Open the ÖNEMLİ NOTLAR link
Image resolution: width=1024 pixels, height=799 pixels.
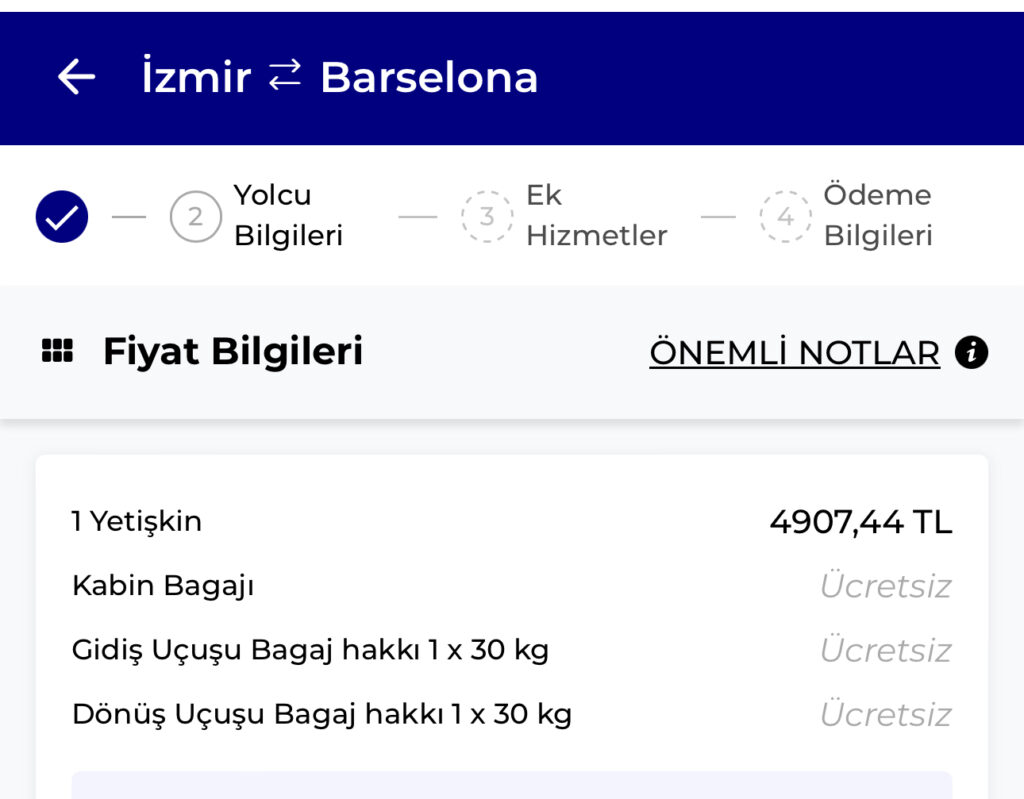[x=794, y=352]
